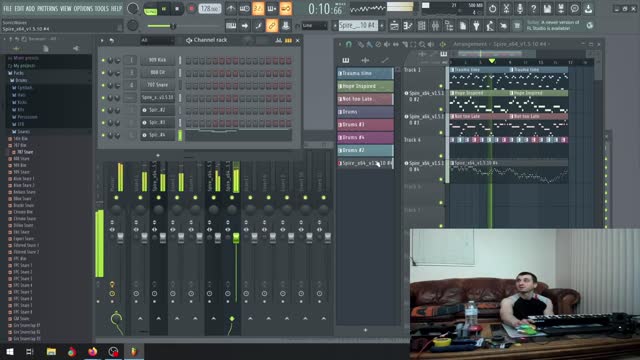This screenshot has height=360, width=640.
Task: Click the question mark help icon
Action: click(533, 8)
